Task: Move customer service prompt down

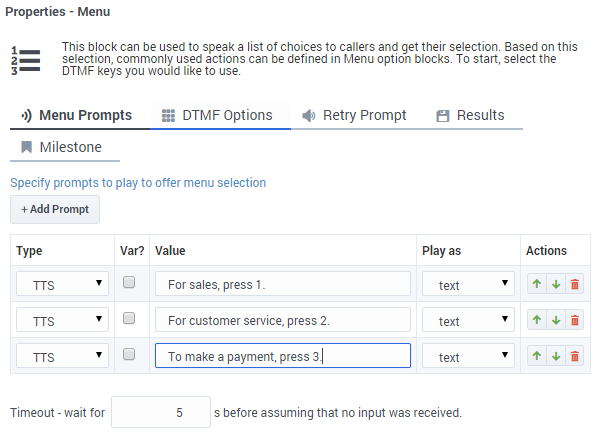Action: [556, 321]
